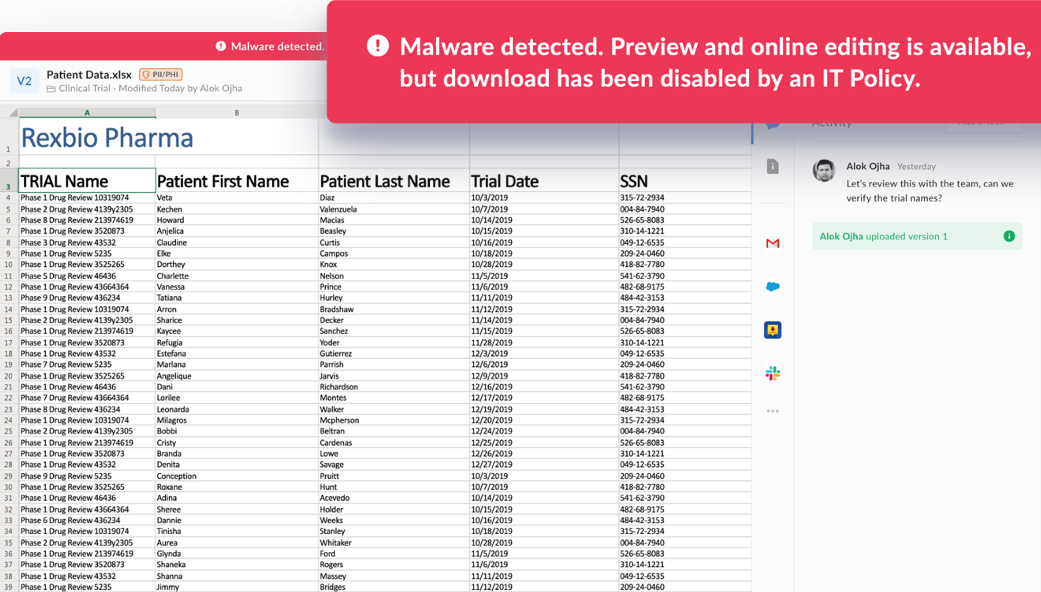Click the last name cell 'Mcpherson'
Image resolution: width=1041 pixels, height=592 pixels.
pyautogui.click(x=394, y=421)
